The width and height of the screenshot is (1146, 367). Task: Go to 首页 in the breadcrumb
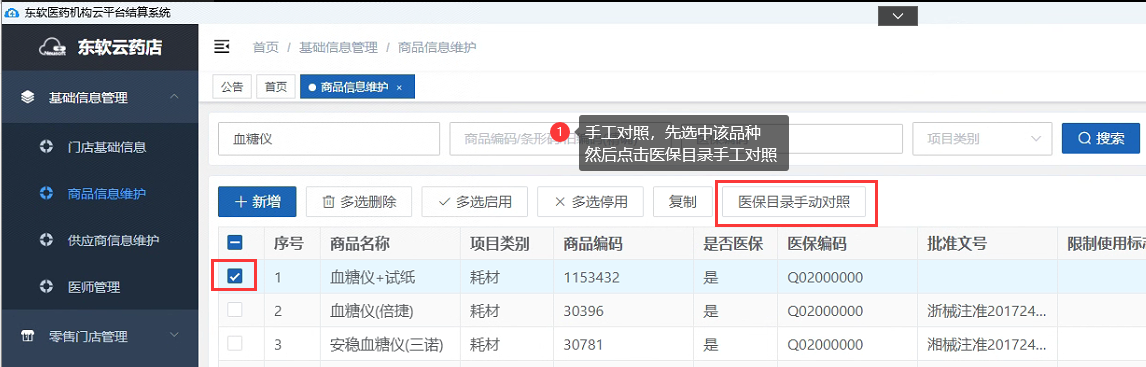266,48
